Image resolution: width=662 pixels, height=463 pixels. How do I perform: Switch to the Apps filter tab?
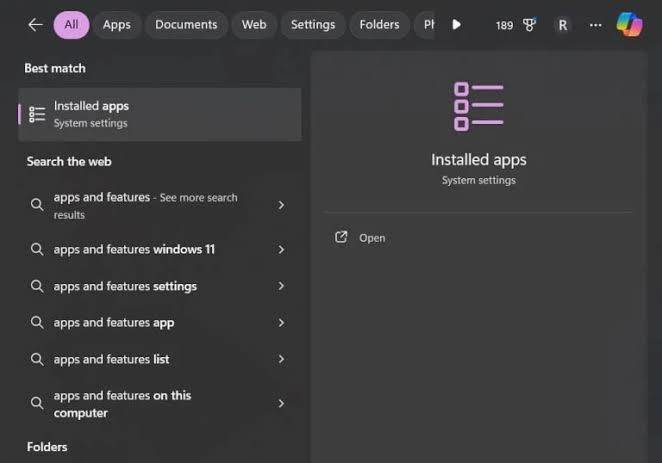pyautogui.click(x=117, y=25)
